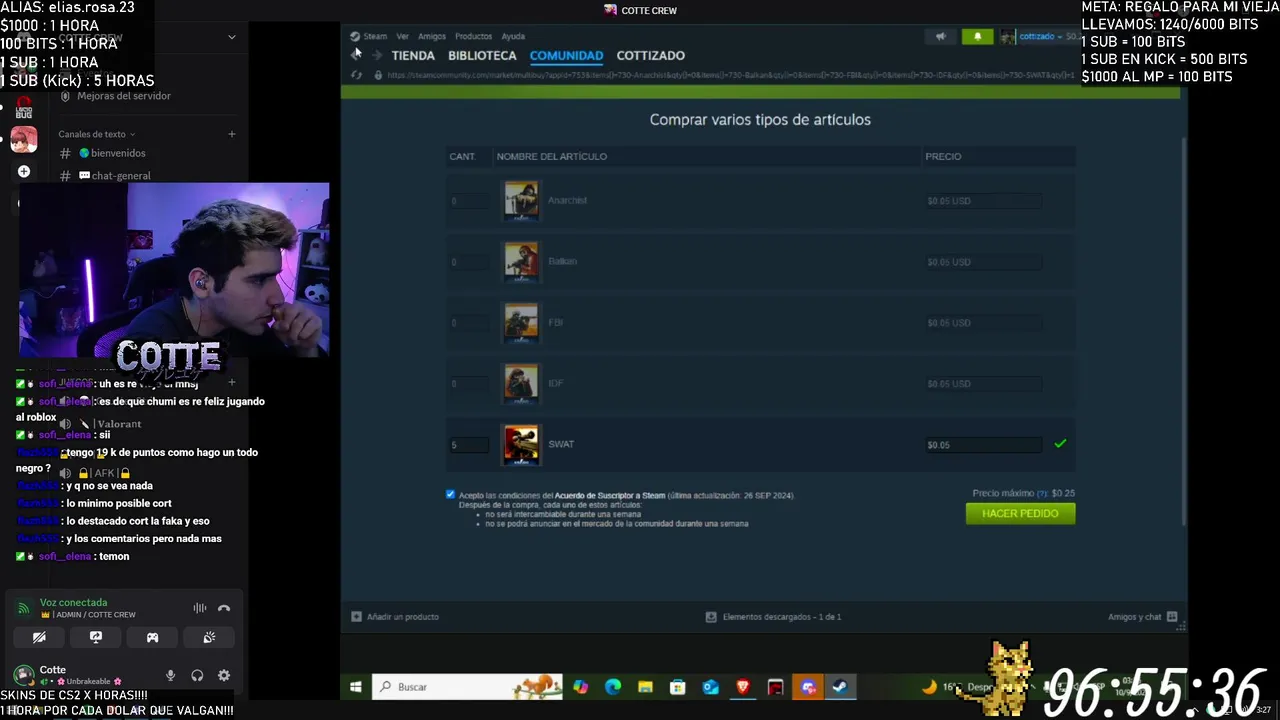
Task: Click the SWAT item thumbnail
Action: click(x=521, y=444)
